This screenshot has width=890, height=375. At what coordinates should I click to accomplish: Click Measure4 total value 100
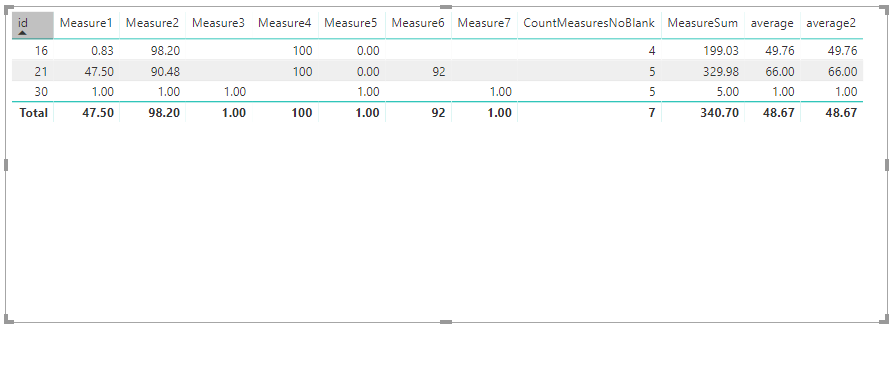pos(303,113)
